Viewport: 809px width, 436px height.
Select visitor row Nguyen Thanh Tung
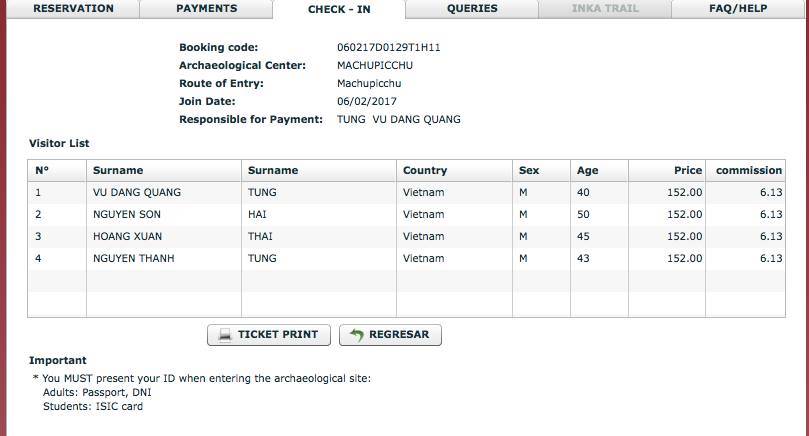(407, 259)
